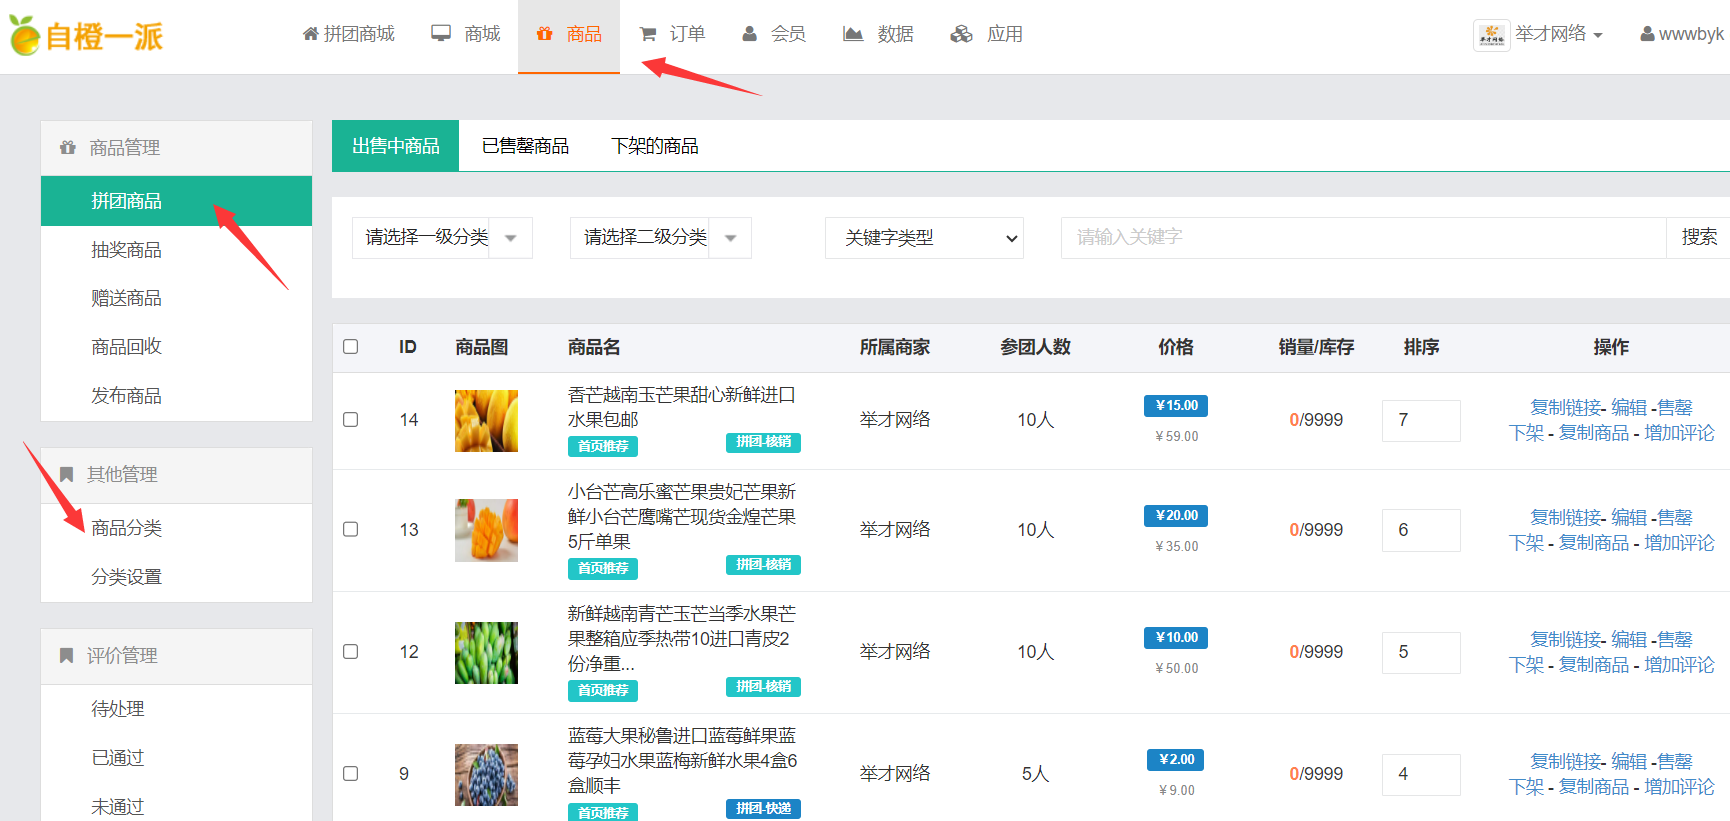Viewport: 1730px width, 821px height.
Task: Click 编辑 for product ID 9
Action: pos(1629,762)
